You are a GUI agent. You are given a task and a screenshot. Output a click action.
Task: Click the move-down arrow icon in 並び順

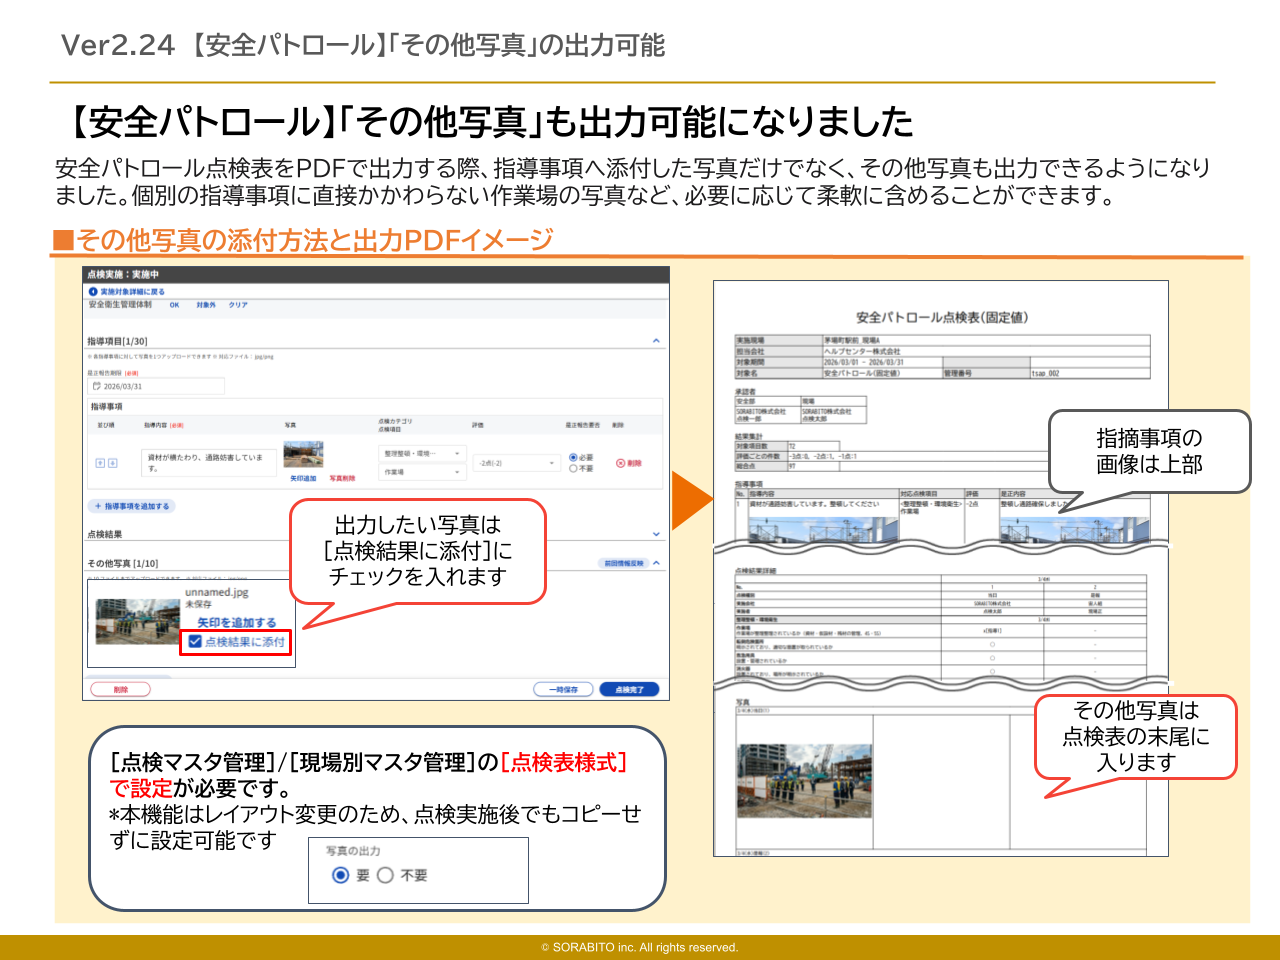click(113, 463)
